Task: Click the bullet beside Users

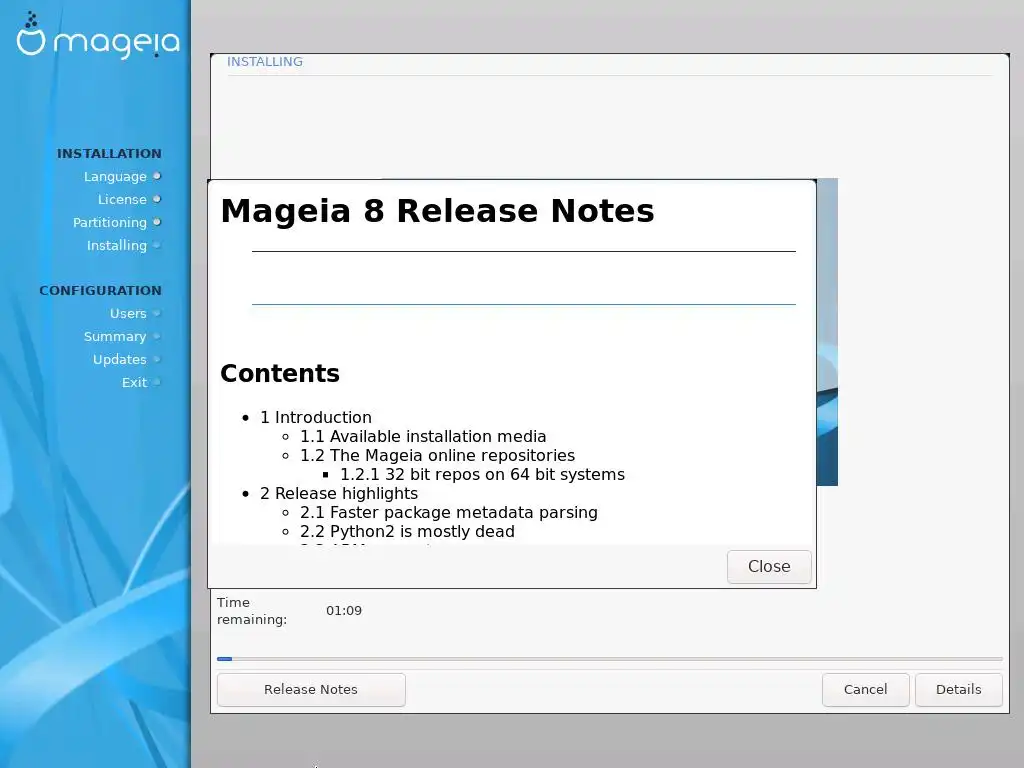Action: tap(157, 313)
